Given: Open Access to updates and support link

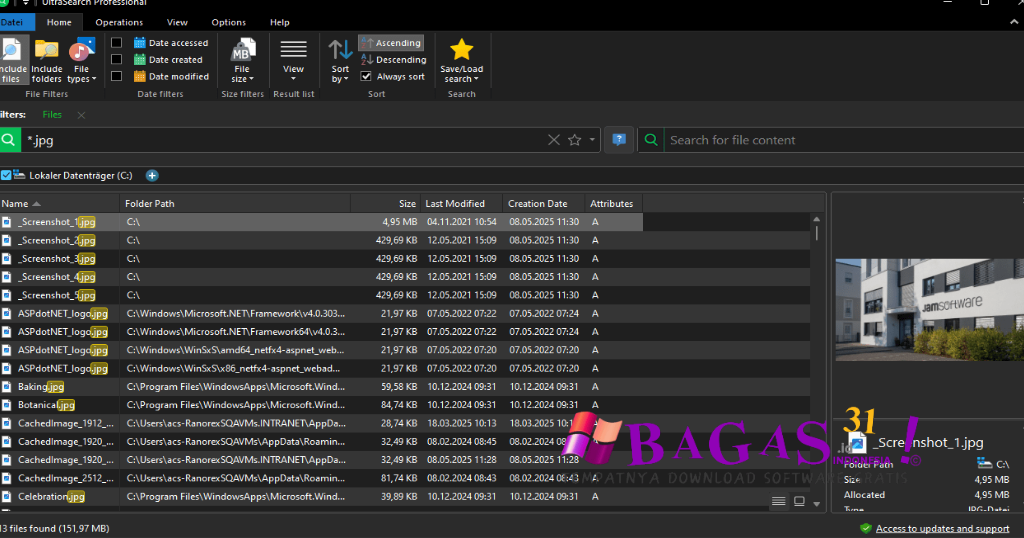Looking at the screenshot, I should 942,528.
